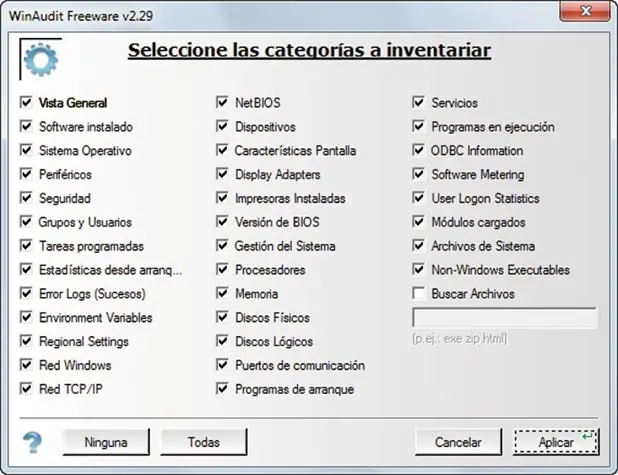Viewport: 618px width, 475px height.
Task: Toggle Display Adapters checkbox
Action: click(222, 174)
